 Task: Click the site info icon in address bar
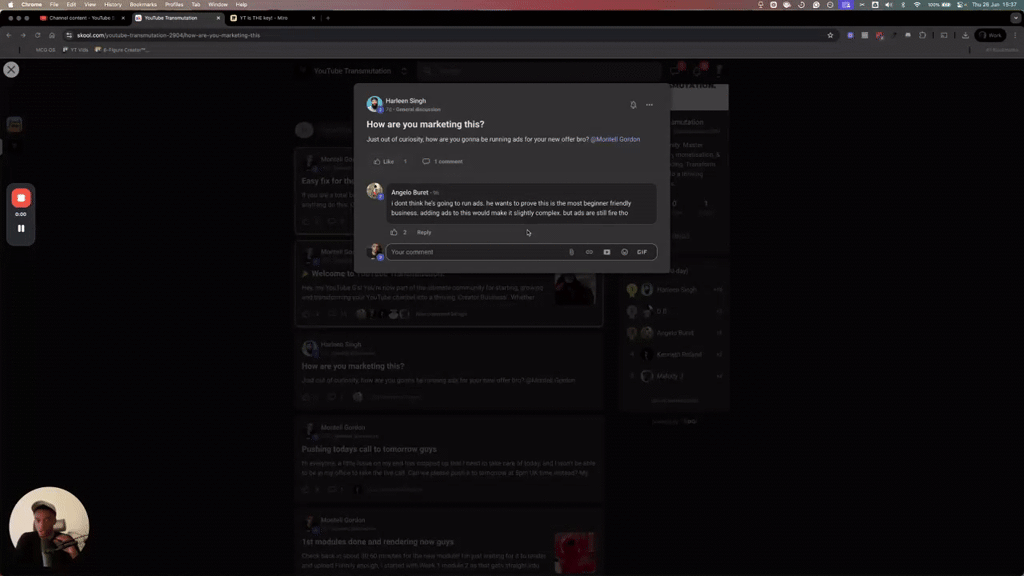pyautogui.click(x=69, y=35)
